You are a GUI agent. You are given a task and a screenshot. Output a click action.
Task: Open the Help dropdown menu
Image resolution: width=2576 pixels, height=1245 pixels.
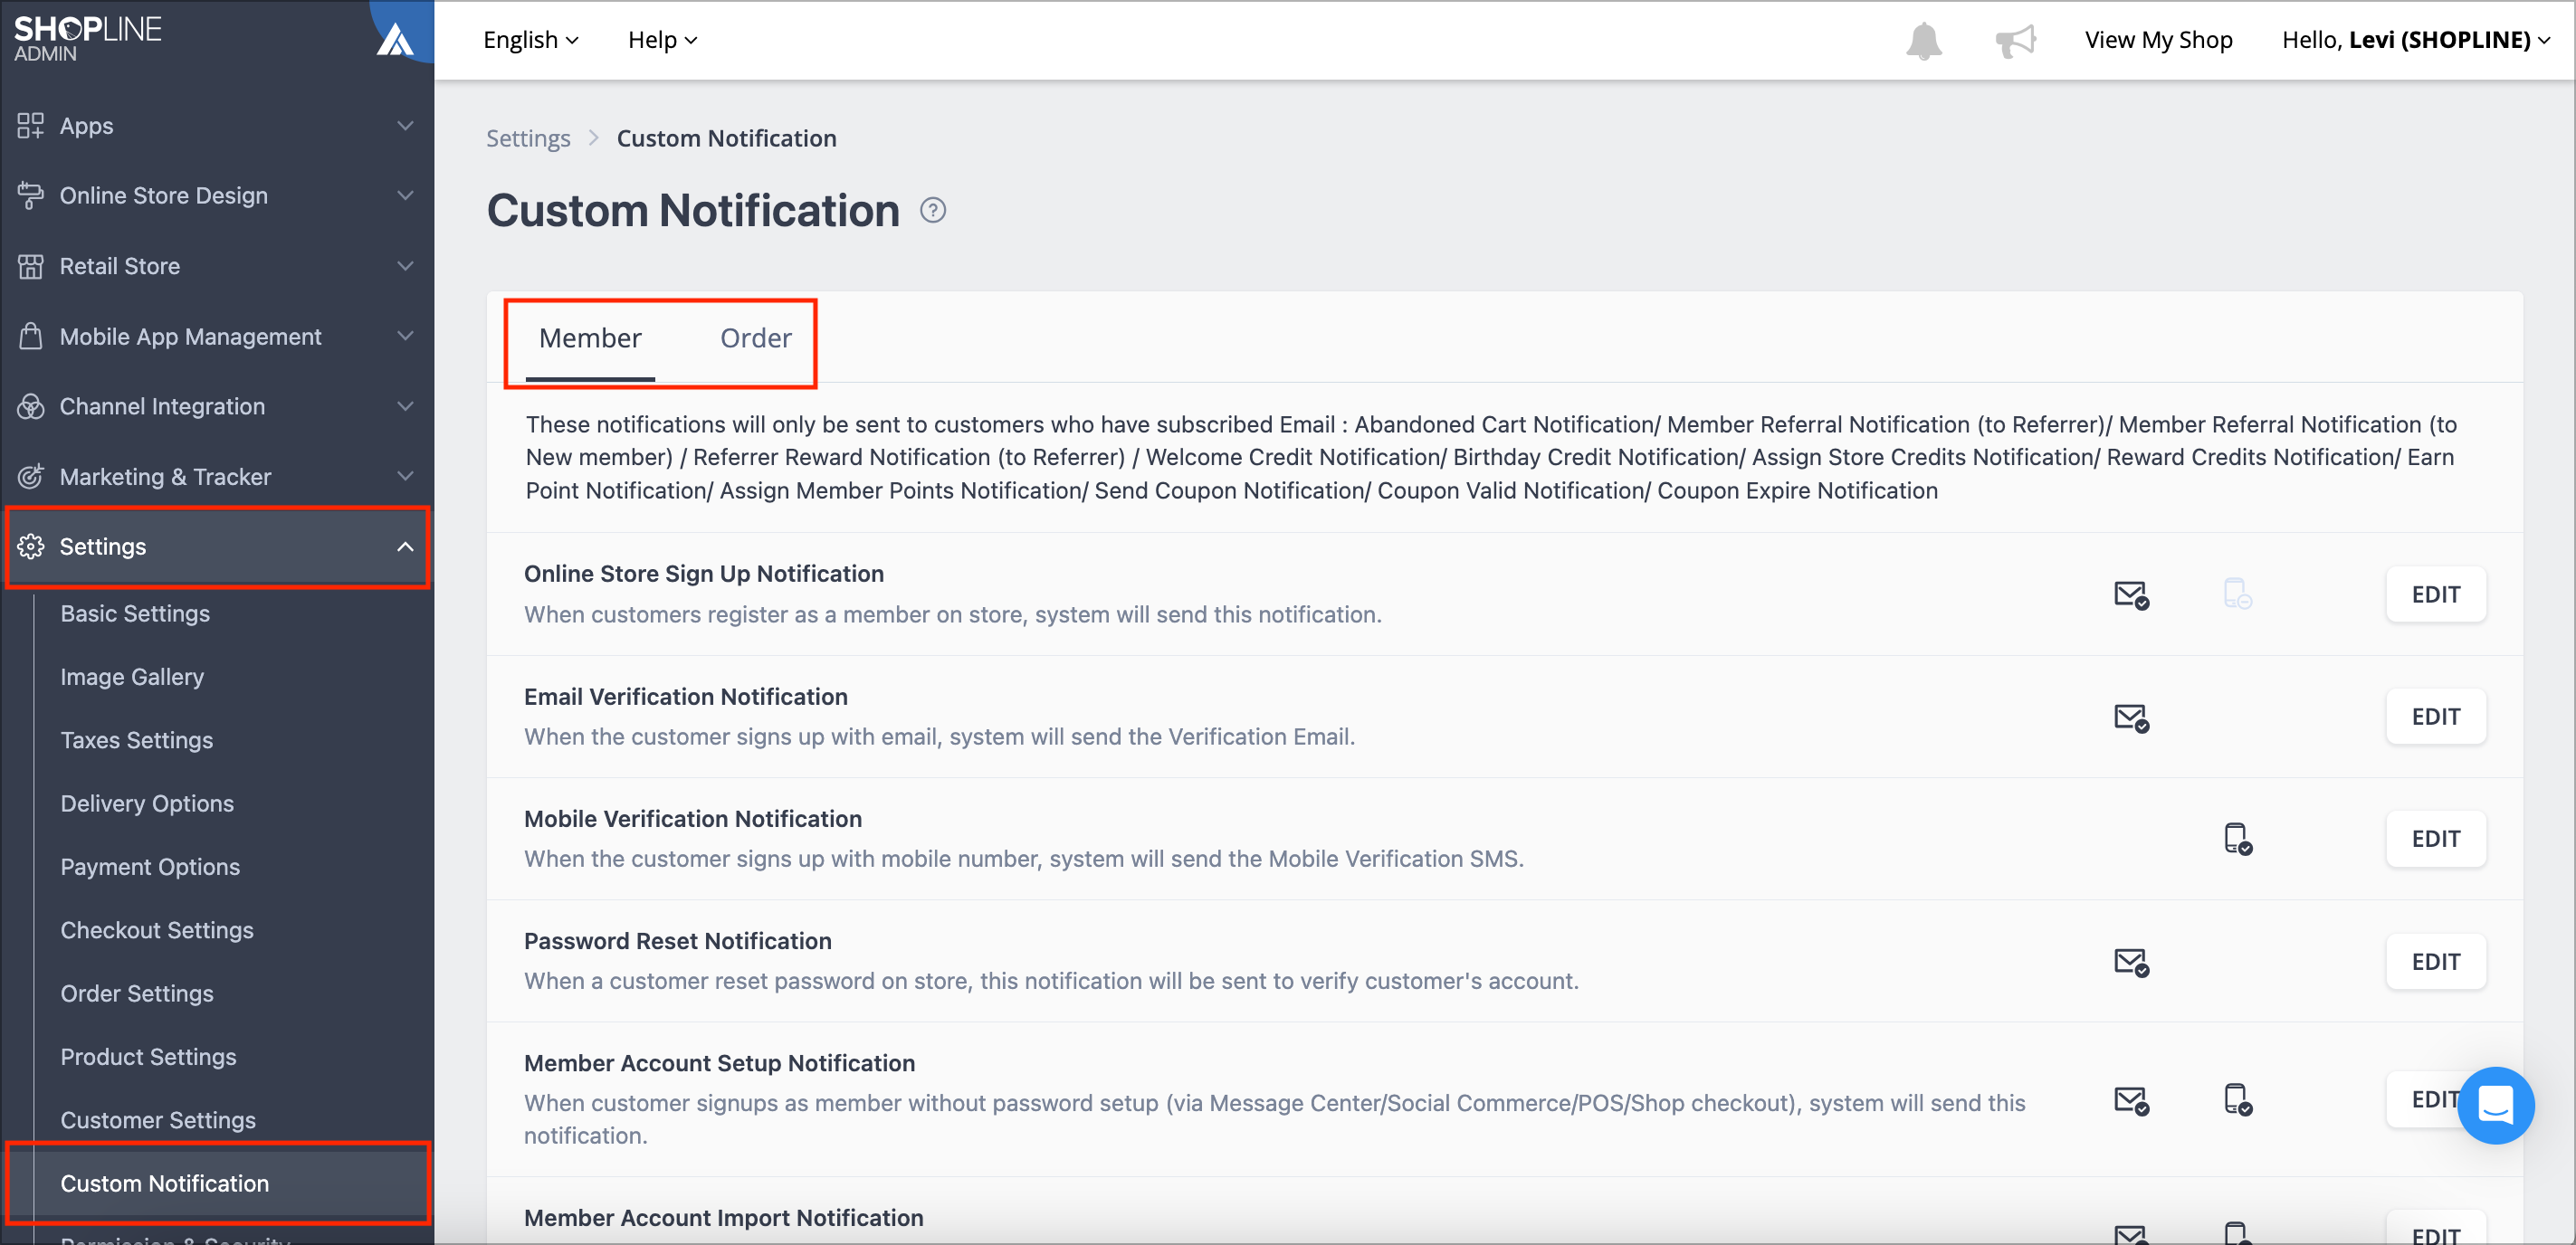coord(662,40)
